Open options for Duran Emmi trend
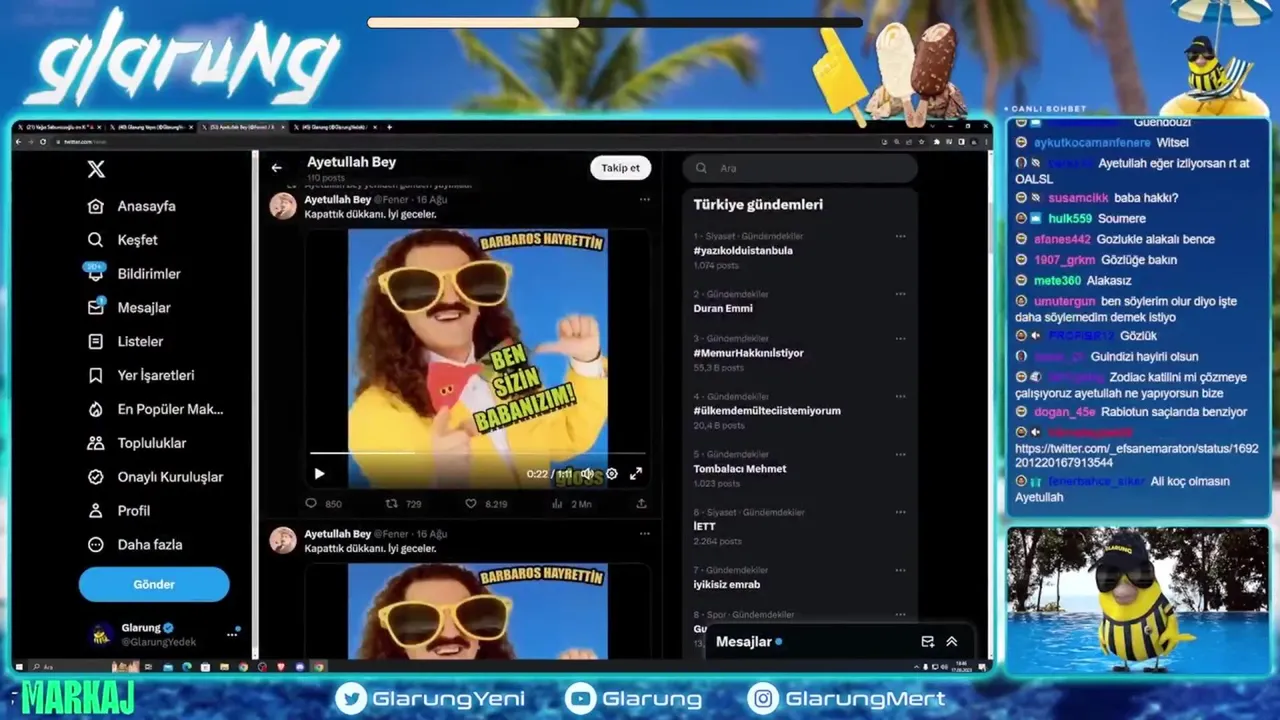This screenshot has height=720, width=1280. coord(901,295)
